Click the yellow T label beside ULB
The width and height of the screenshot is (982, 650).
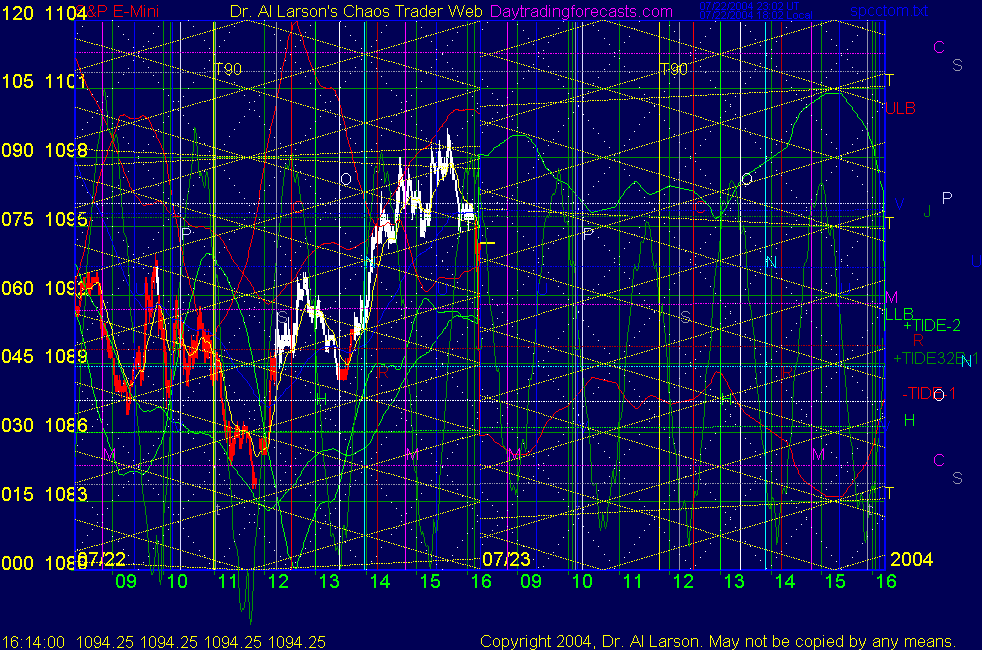(x=889, y=81)
